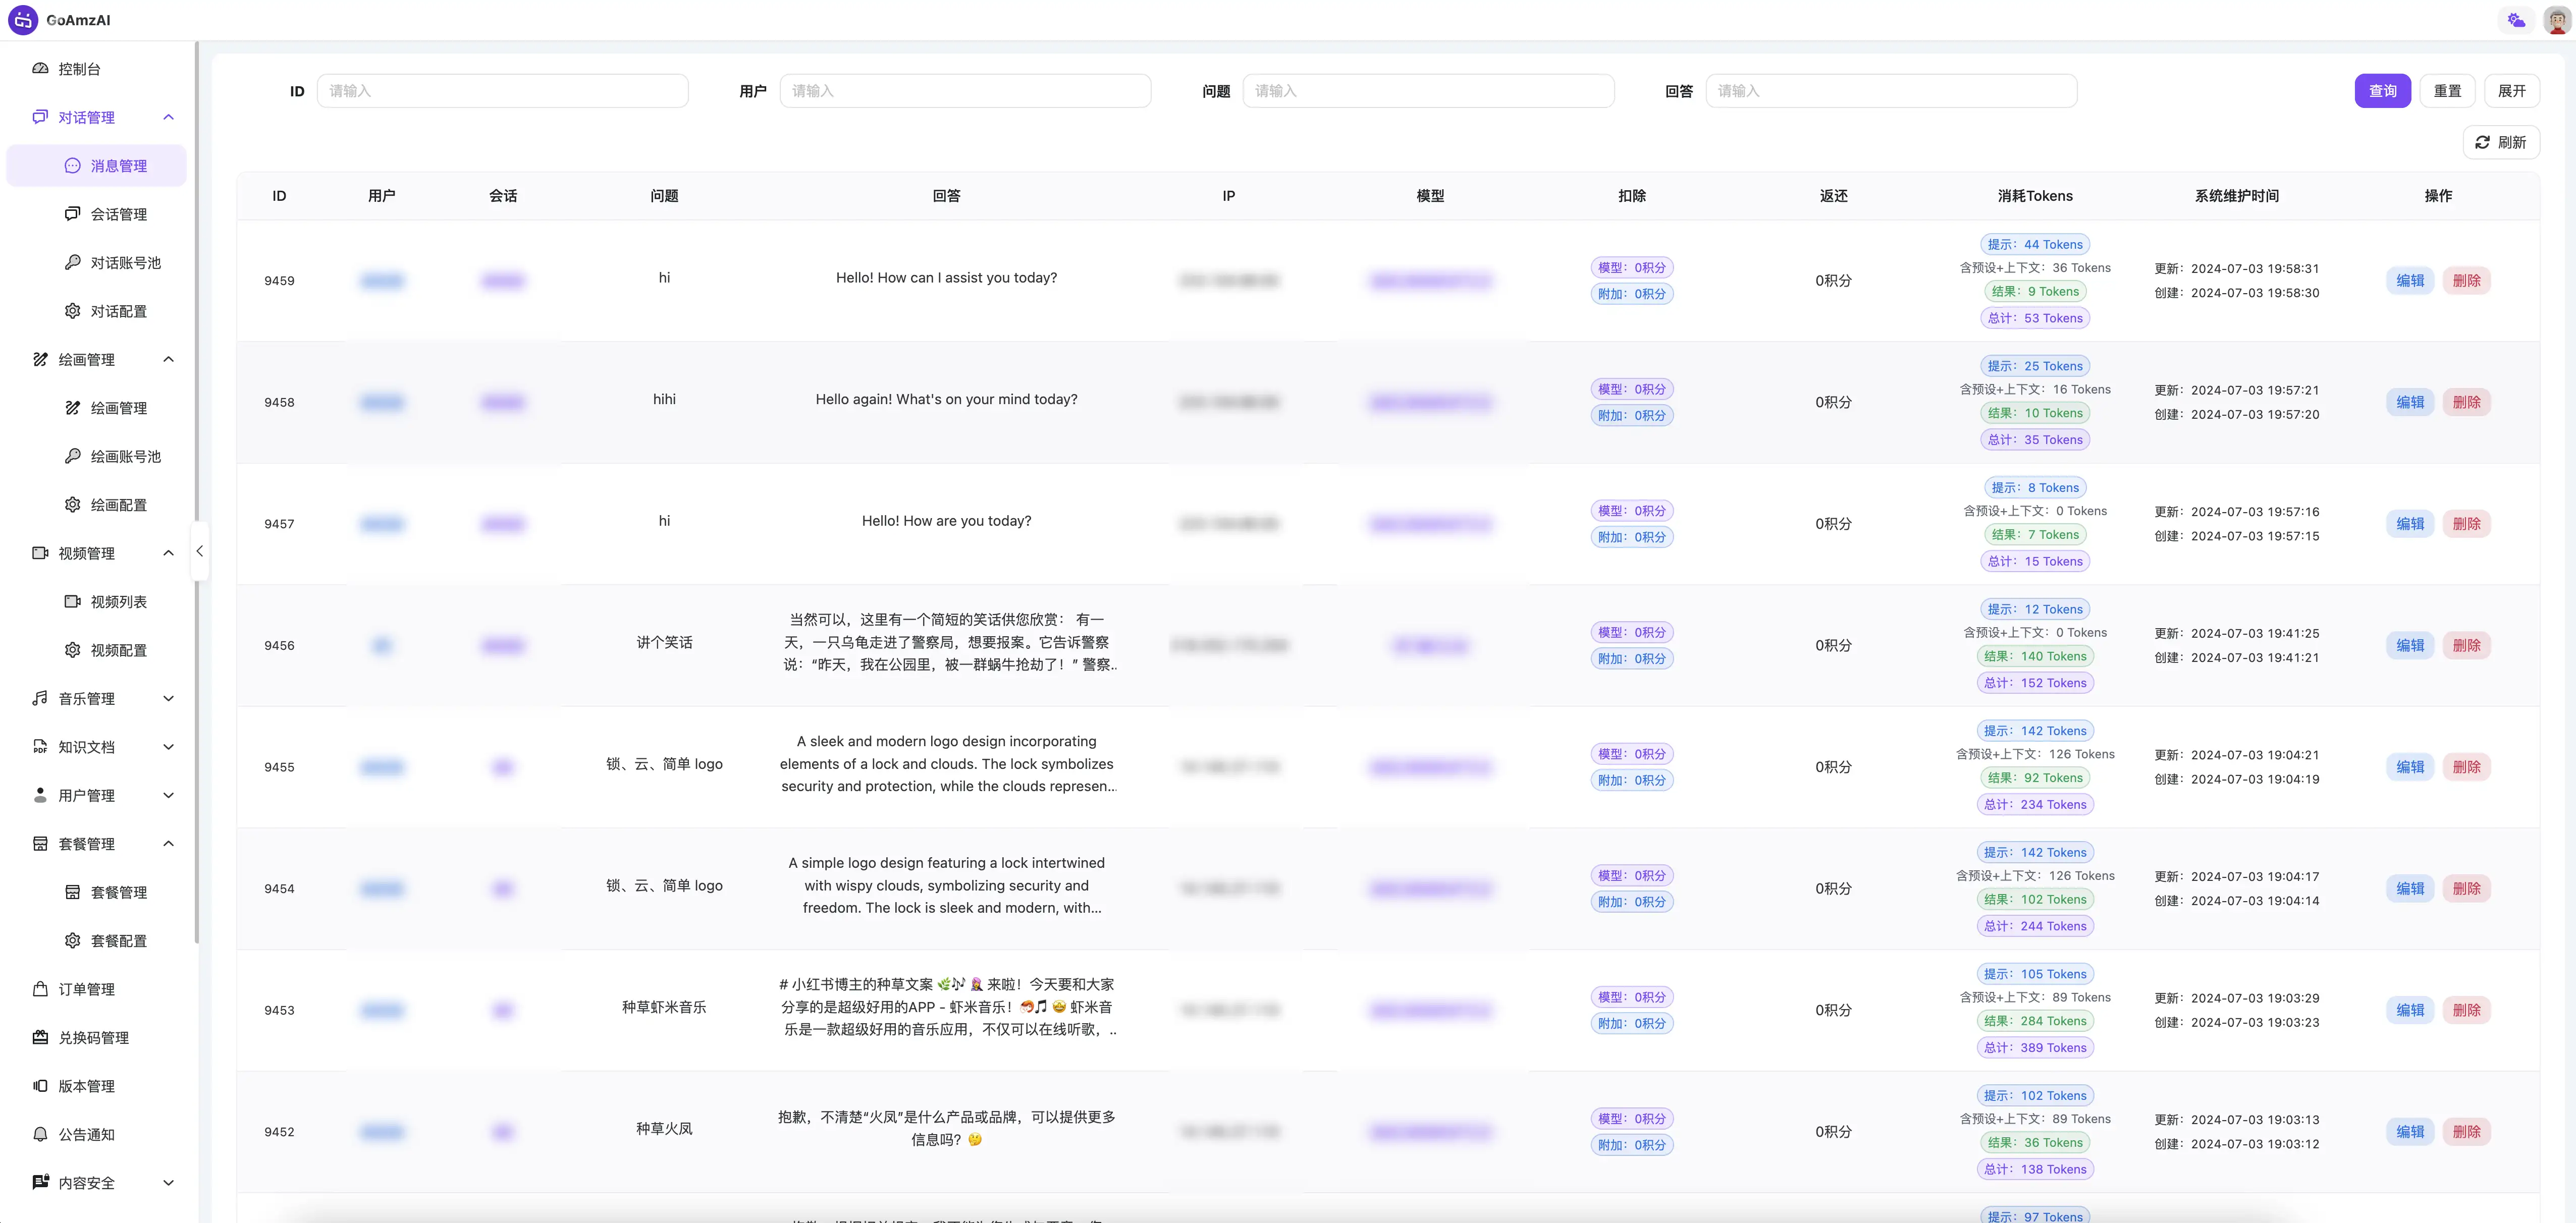Focus the 用户 filter input

(965, 91)
